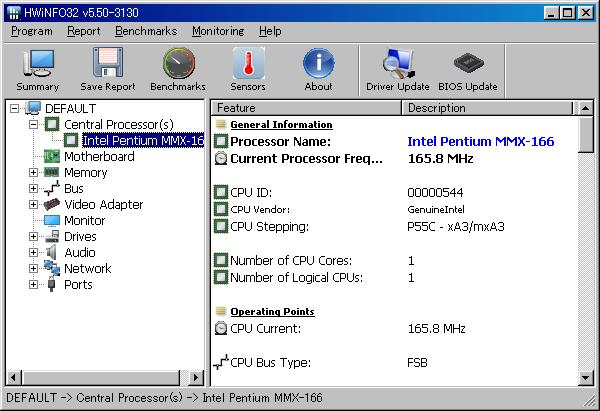Maximize the HWiNFO32 window
Viewport: 600px width, 411px height.
[x=568, y=13]
